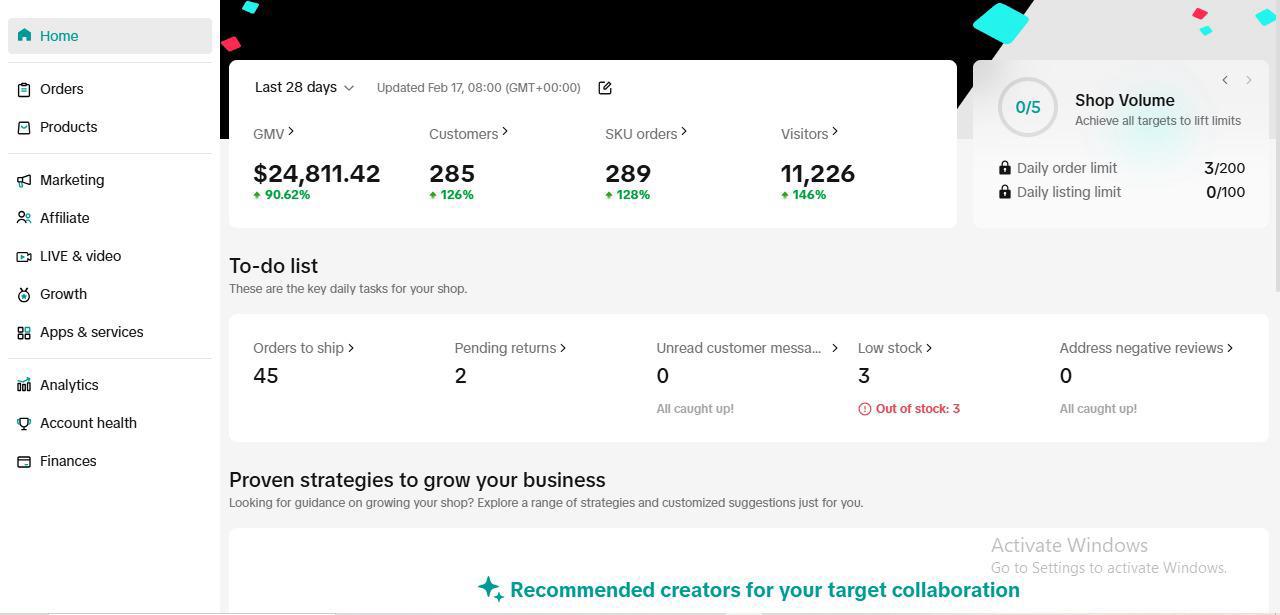The height and width of the screenshot is (615, 1280).
Task: Click the Pending returns link
Action: 505,348
